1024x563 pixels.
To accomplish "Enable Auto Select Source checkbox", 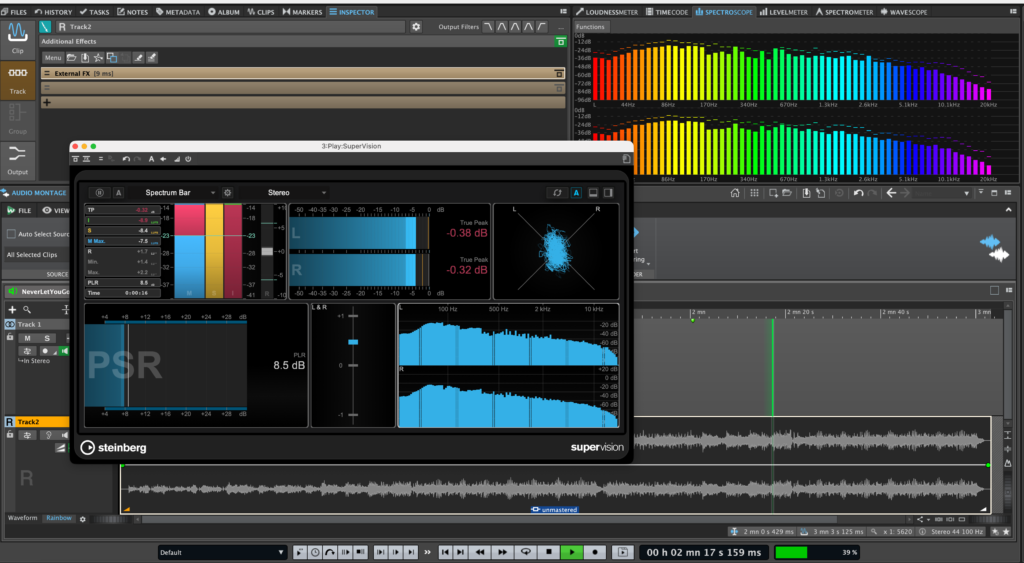I will pyautogui.click(x=11, y=234).
